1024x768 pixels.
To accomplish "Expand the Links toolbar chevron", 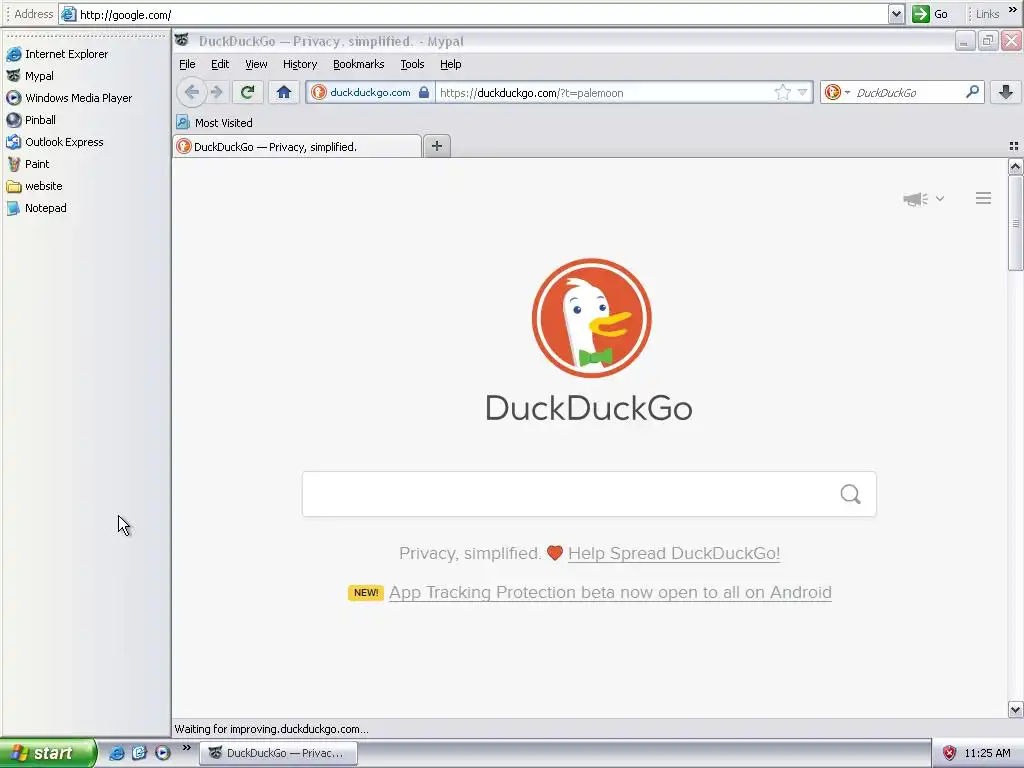I will click(1013, 10).
